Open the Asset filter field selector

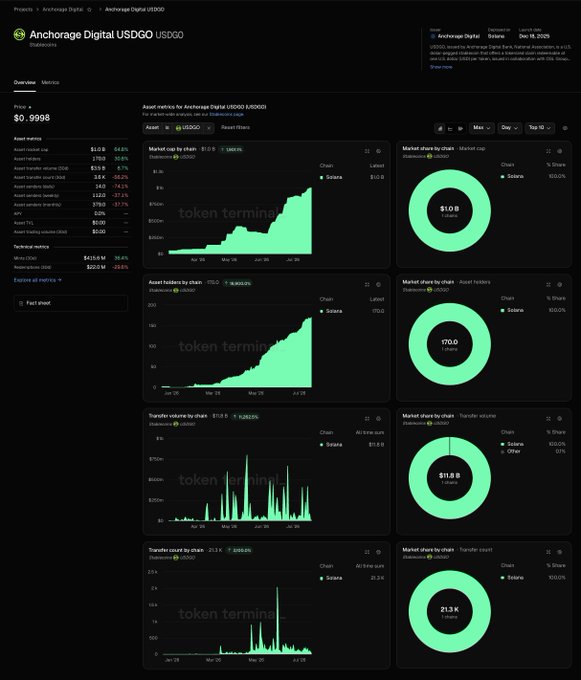pos(152,128)
